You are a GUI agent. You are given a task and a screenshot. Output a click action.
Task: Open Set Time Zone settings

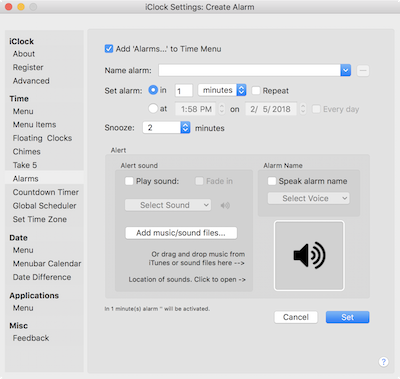point(40,219)
